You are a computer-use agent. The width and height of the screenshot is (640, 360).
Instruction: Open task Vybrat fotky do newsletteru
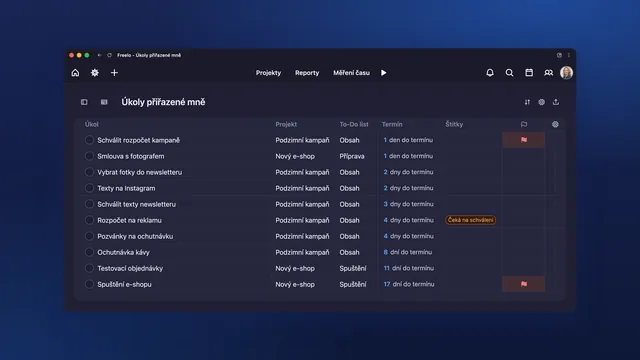[140, 172]
